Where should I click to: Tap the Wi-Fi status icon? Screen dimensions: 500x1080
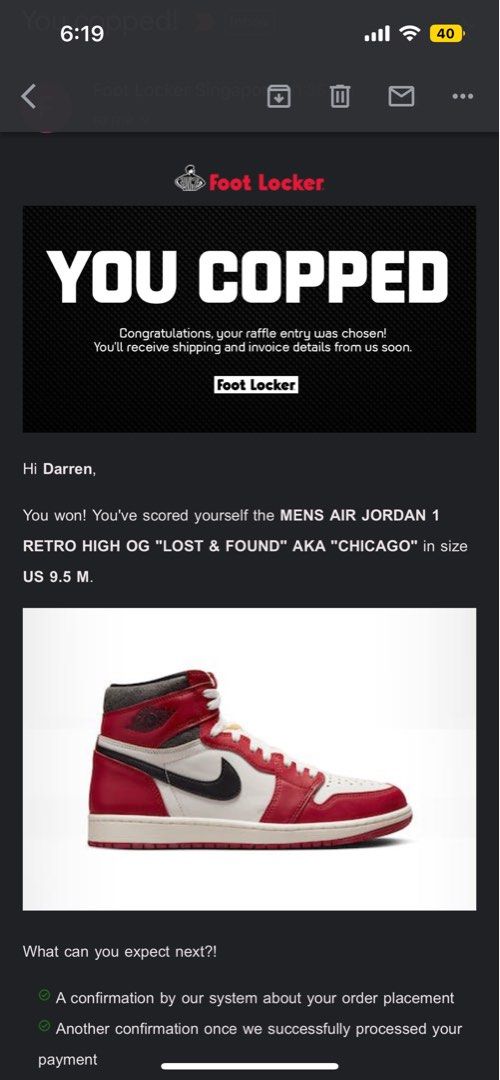tap(410, 33)
